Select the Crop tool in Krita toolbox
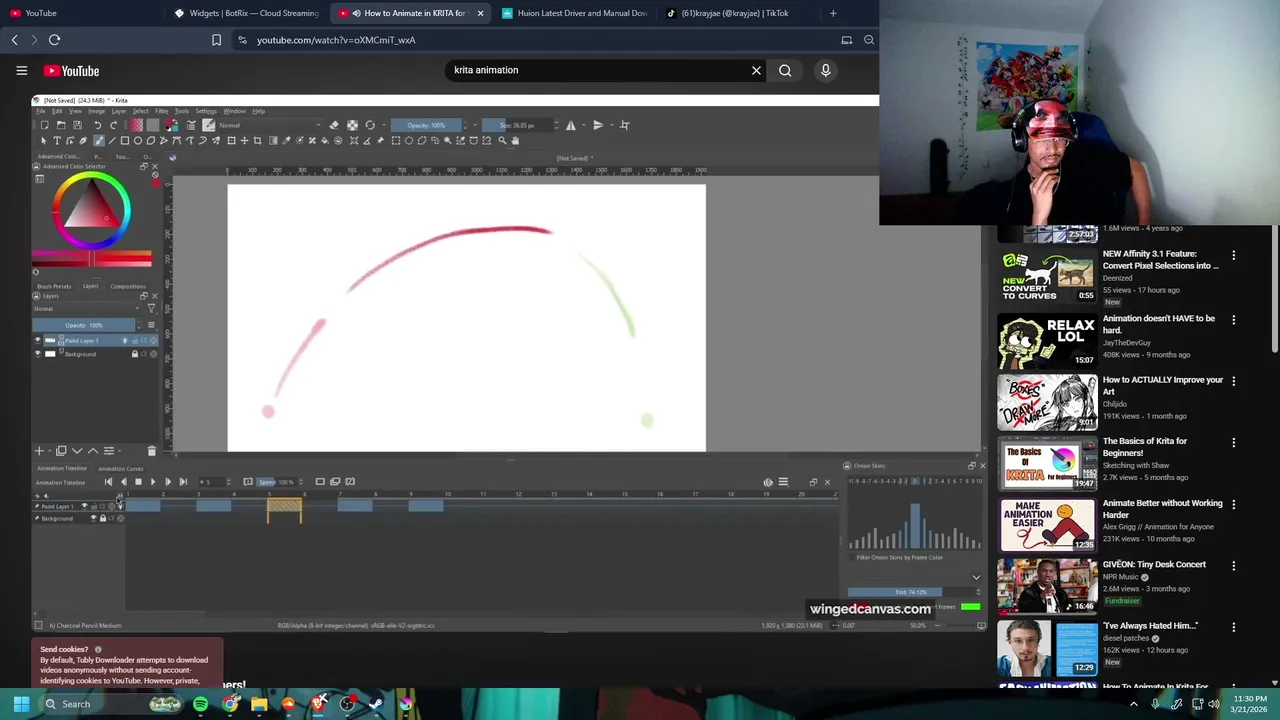Viewport: 1280px width, 720px height. [257, 140]
